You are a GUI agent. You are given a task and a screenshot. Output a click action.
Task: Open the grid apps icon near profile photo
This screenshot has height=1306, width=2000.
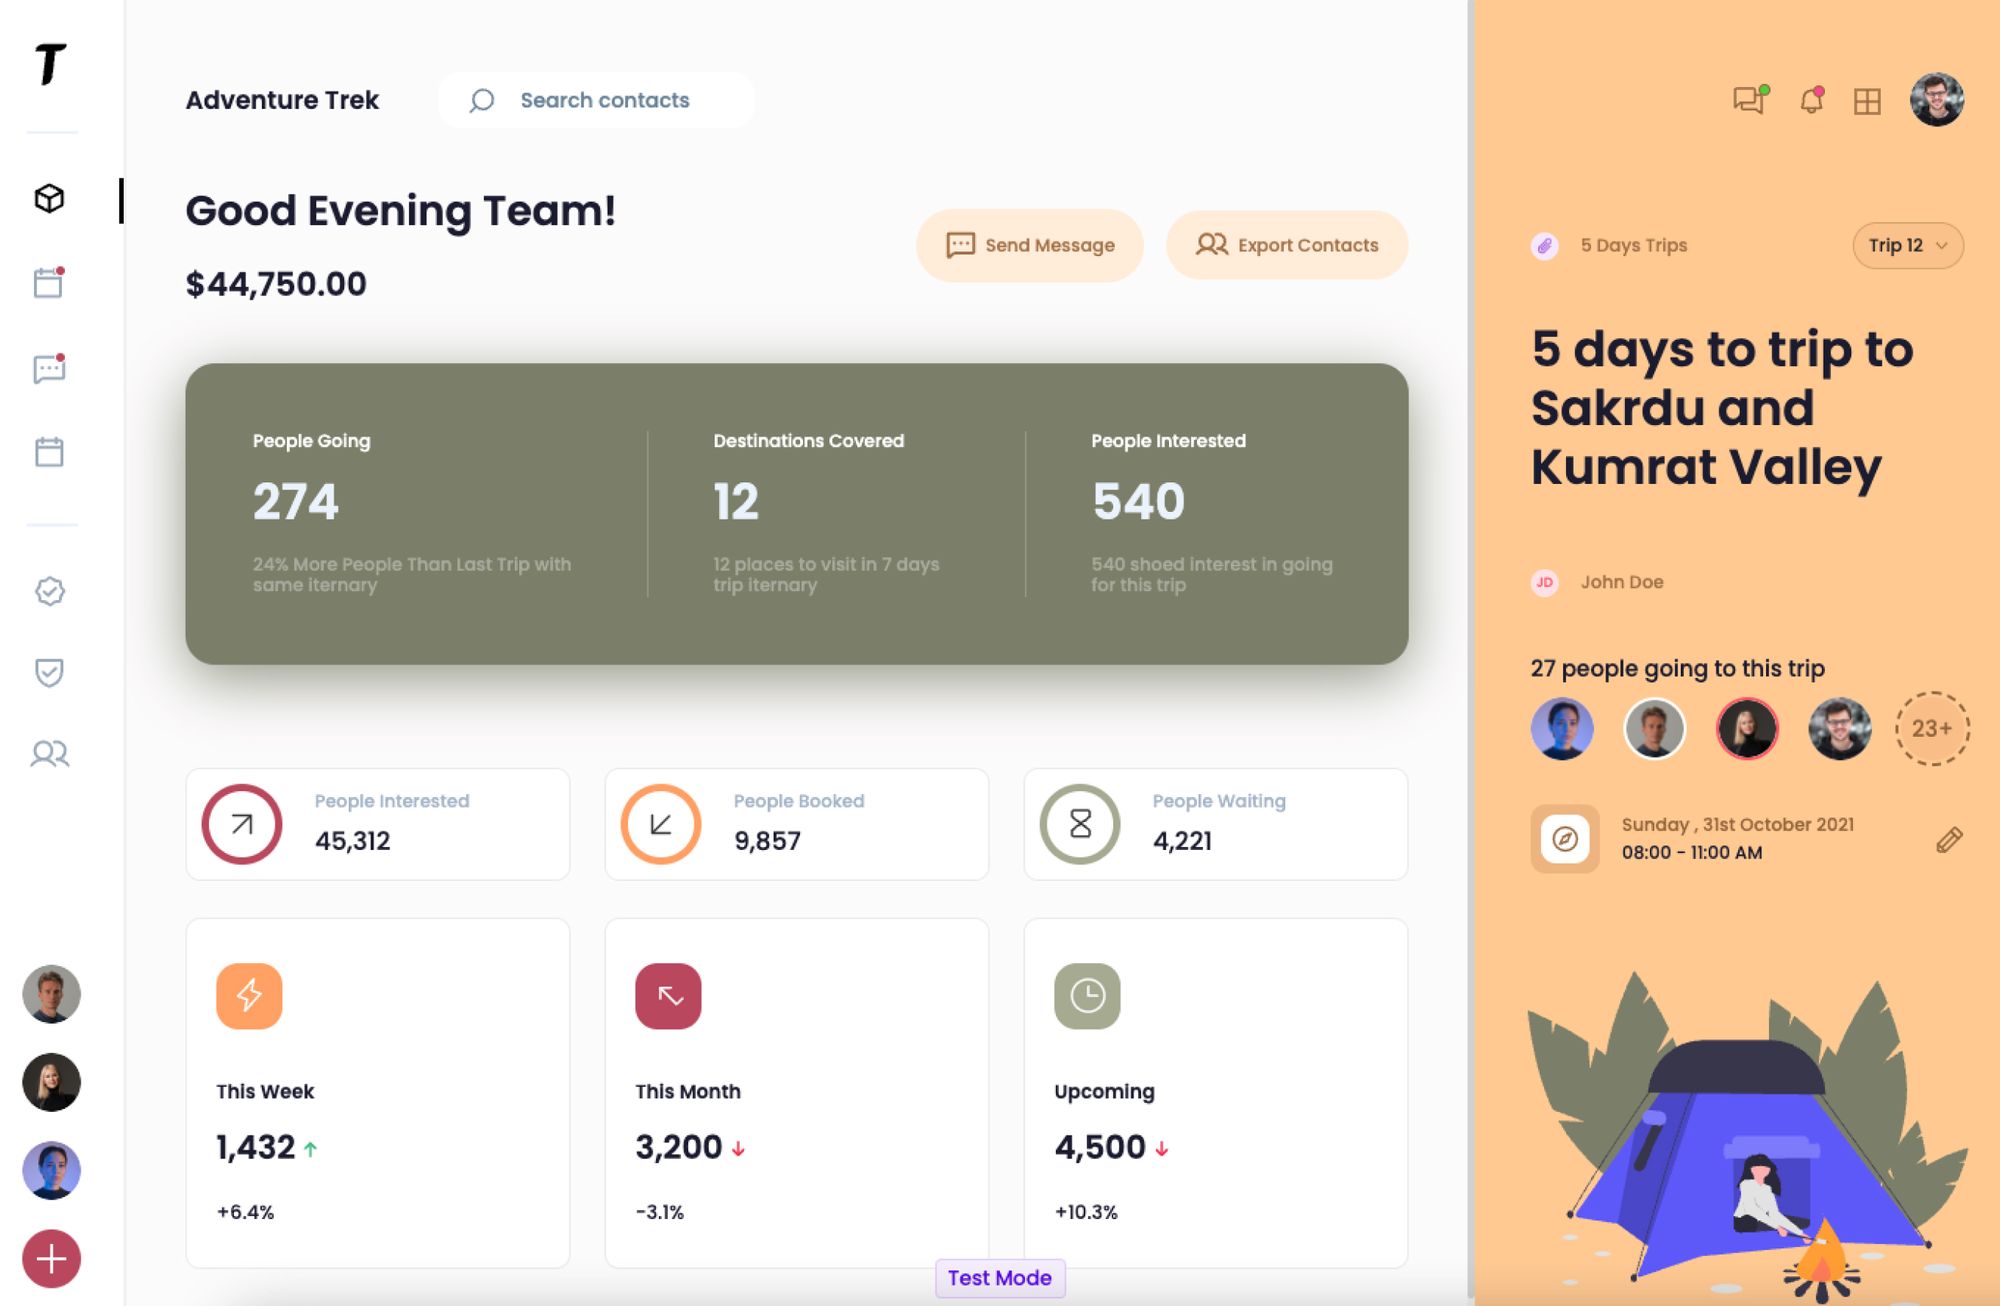1869,100
